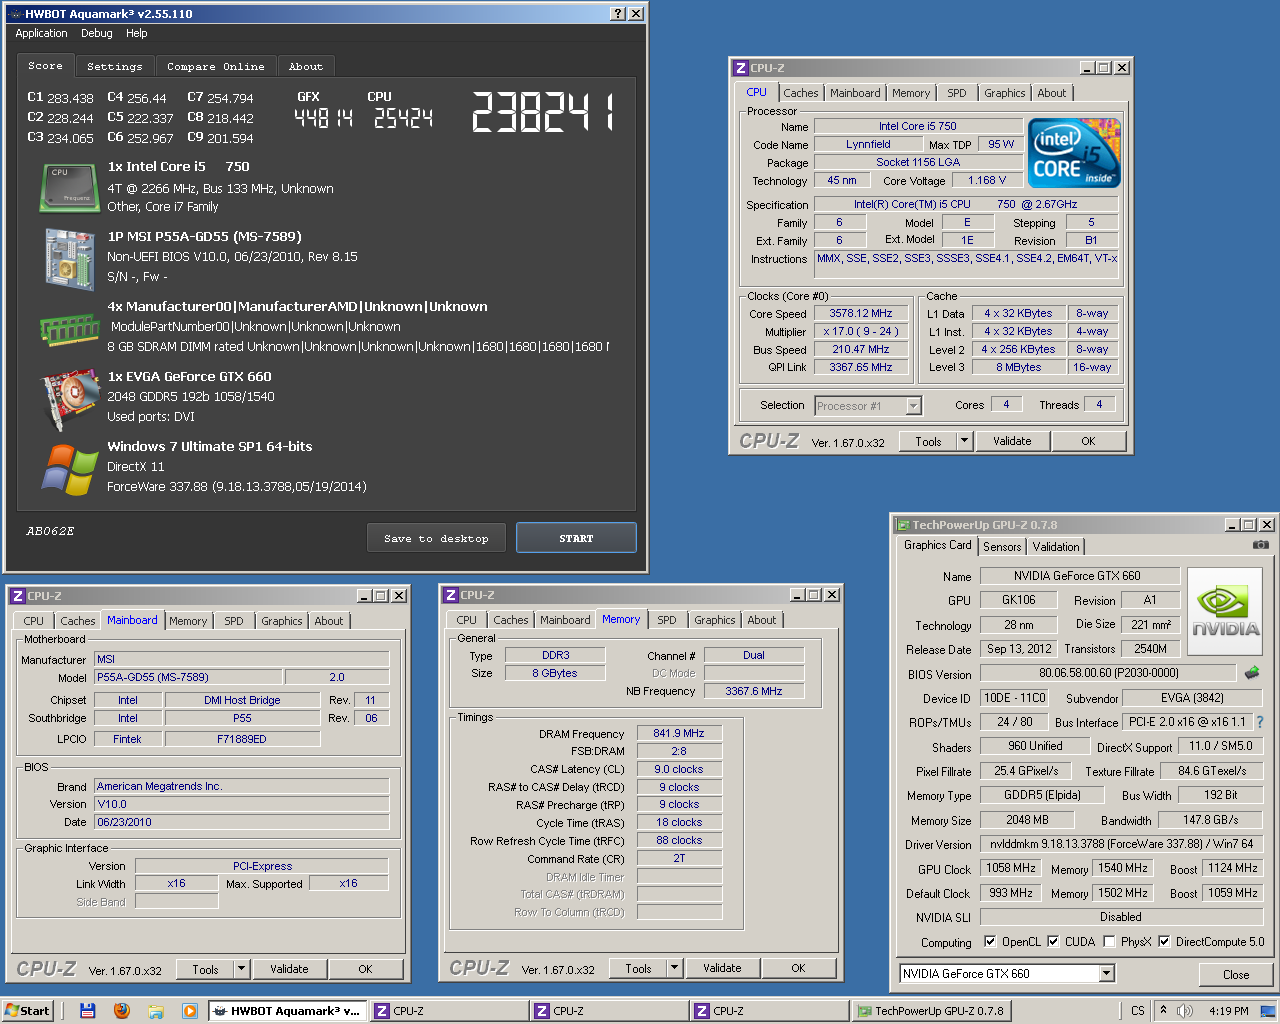Viewport: 1280px width, 1024px height.
Task: Click the BIOS save icon next to BIOS Version
Action: 1251,673
